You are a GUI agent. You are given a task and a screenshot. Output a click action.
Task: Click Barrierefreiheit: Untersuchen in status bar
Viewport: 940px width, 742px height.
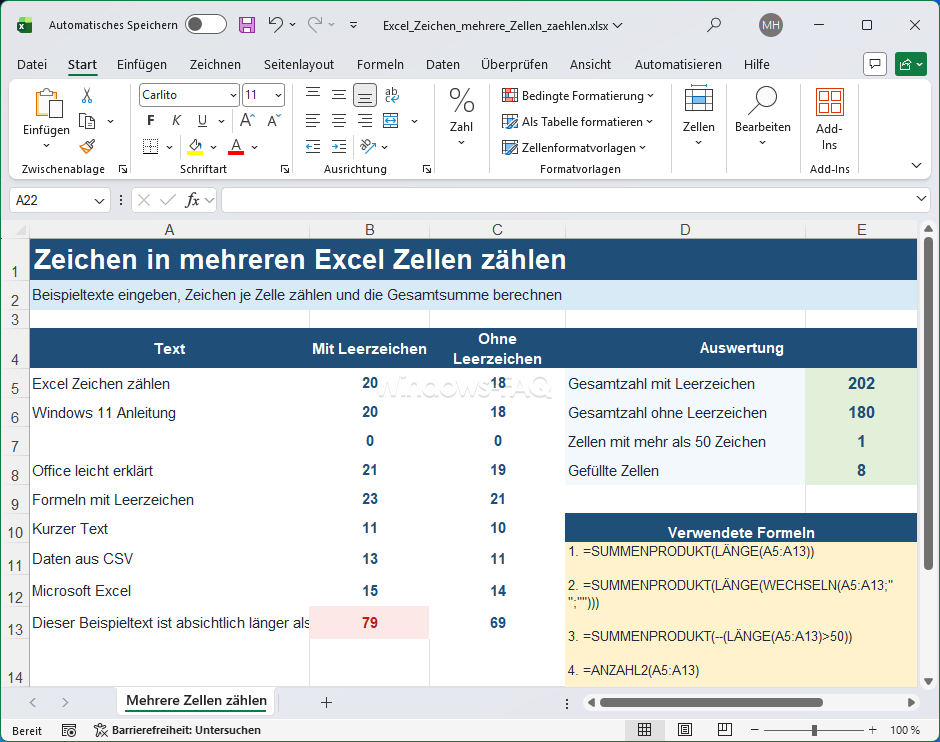(177, 730)
